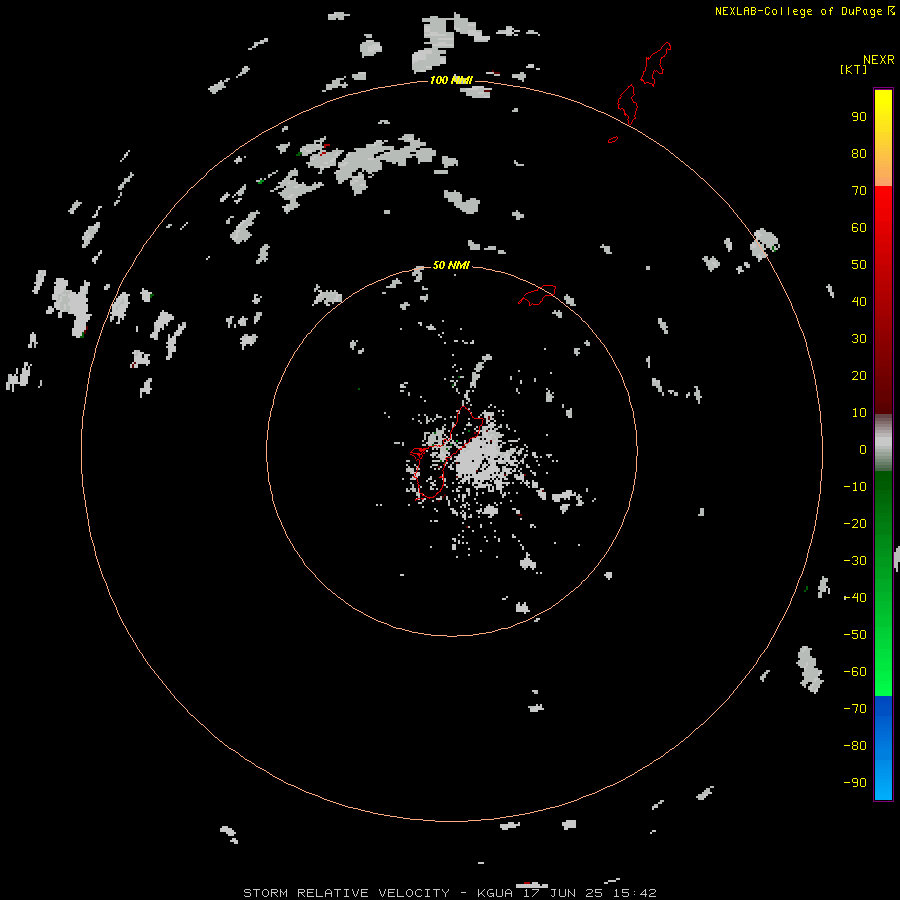Click the northernmost red island outline at top right
This screenshot has height=900, width=900.
click(x=655, y=64)
